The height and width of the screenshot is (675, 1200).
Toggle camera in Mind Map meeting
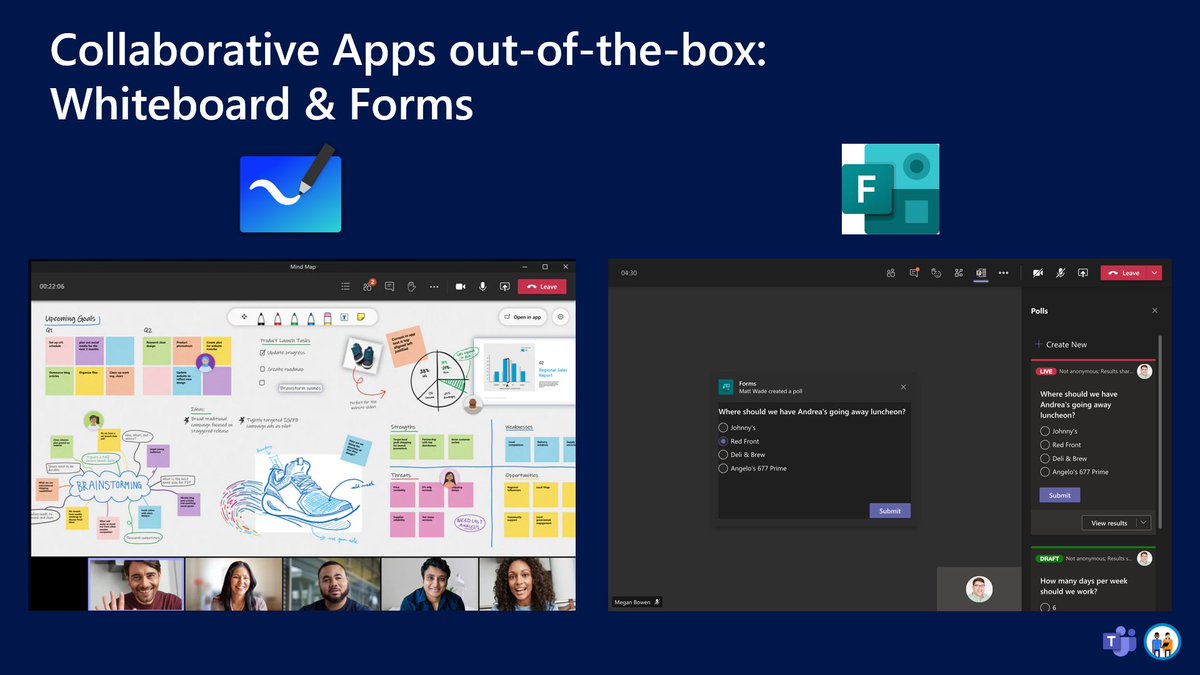click(x=461, y=286)
